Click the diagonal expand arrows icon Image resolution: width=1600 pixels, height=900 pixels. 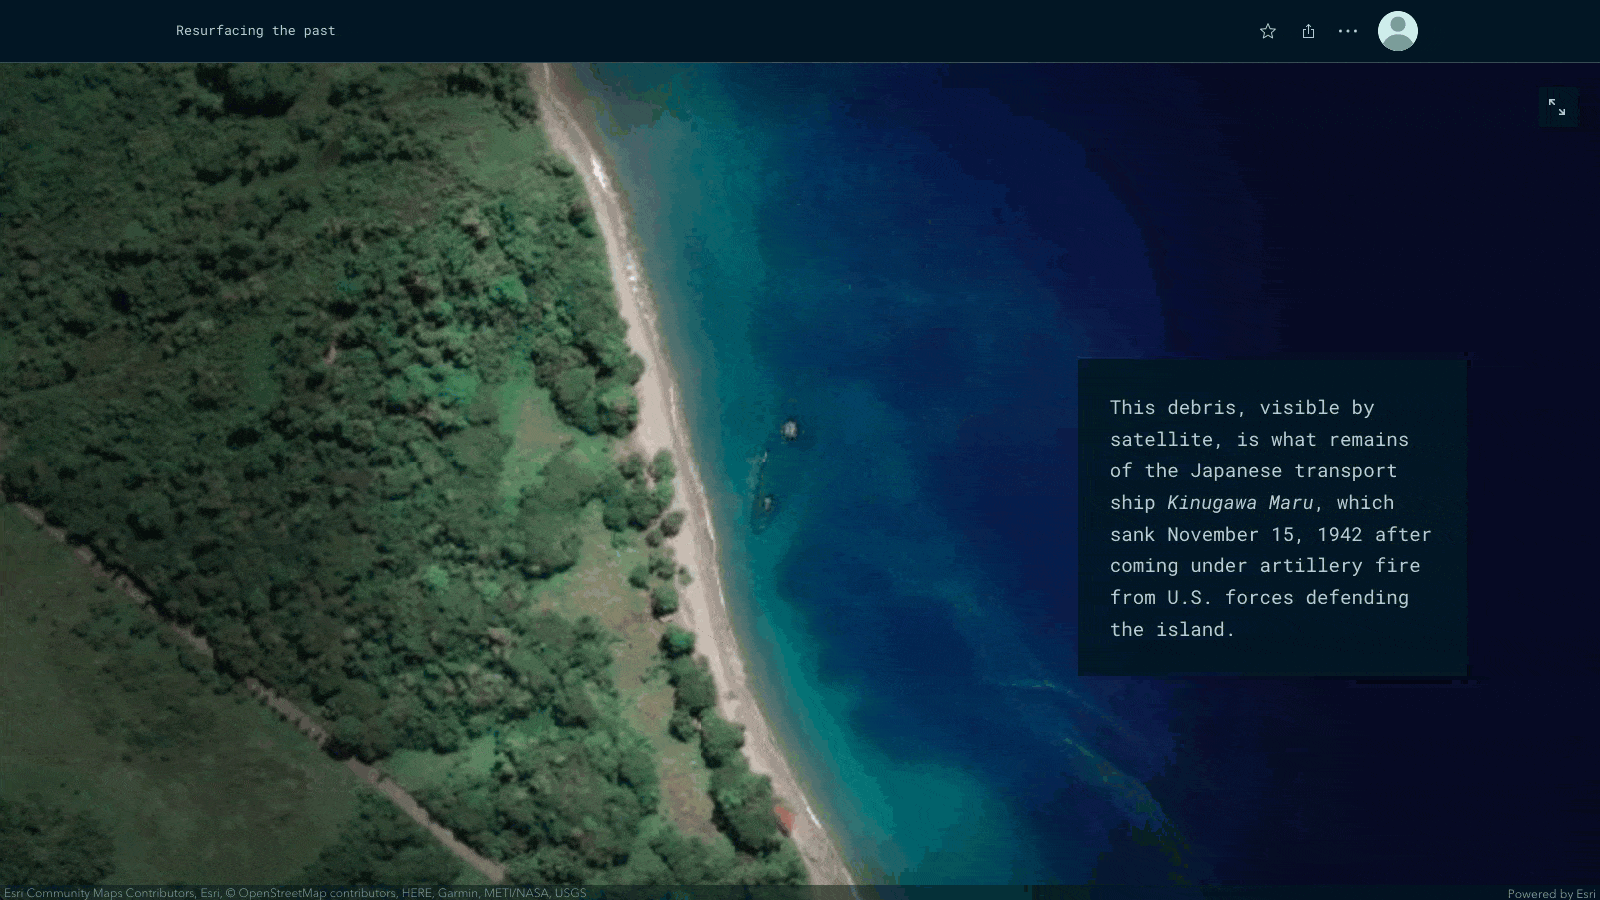coord(1557,107)
